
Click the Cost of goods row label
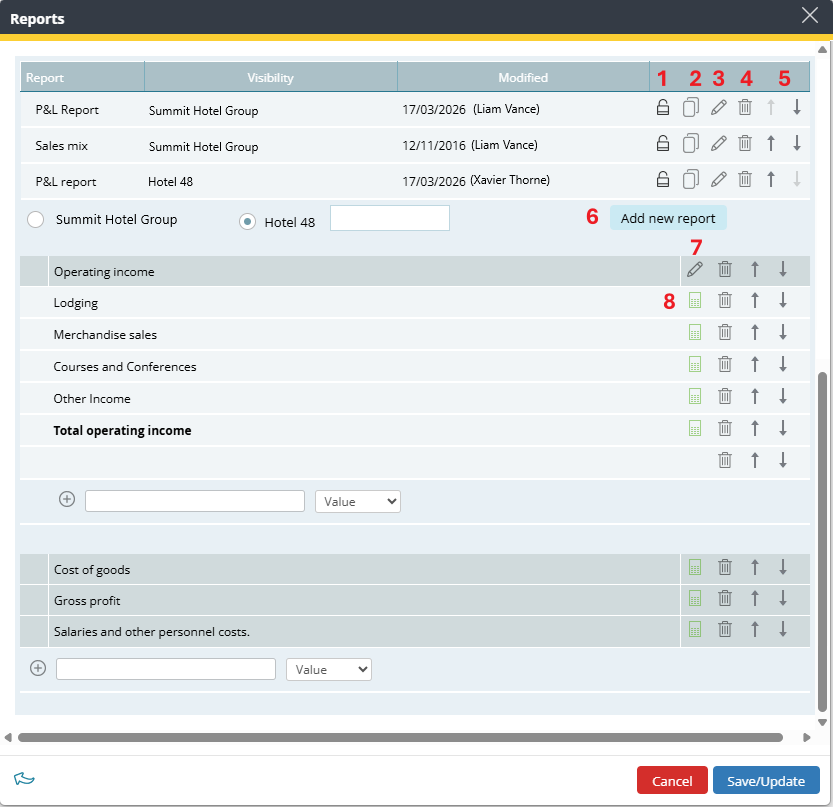coord(92,570)
